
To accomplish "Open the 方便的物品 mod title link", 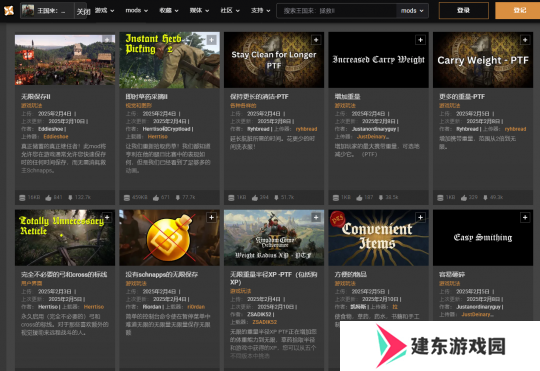I will [351, 275].
